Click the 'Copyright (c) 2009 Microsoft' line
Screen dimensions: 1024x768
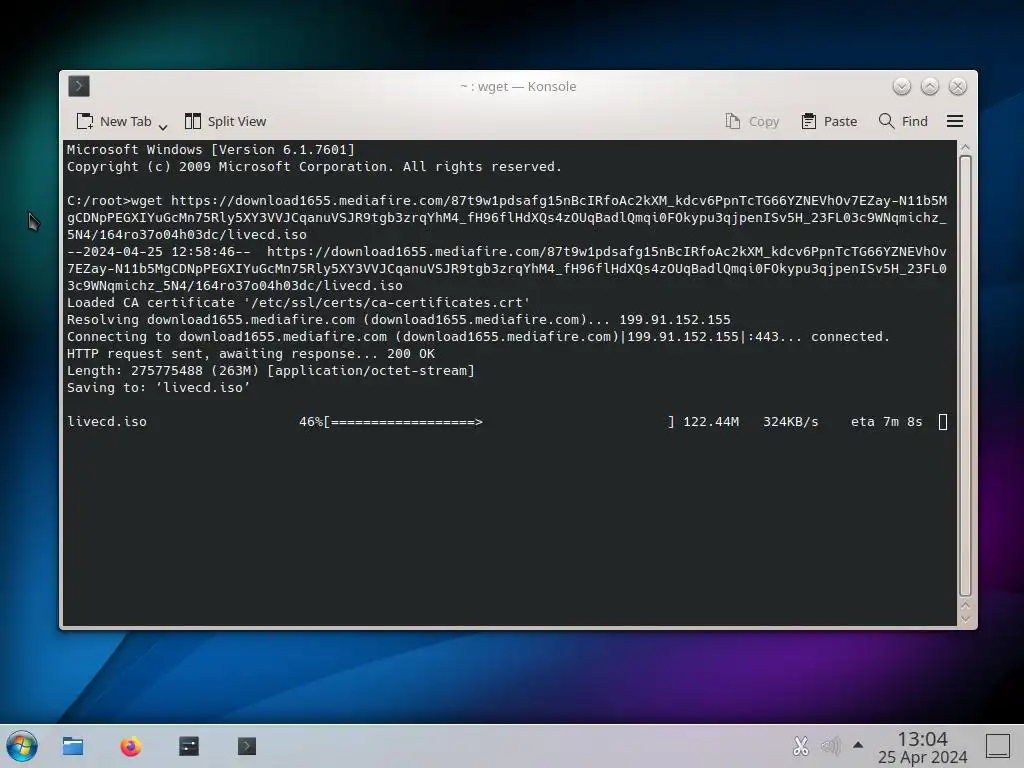tap(314, 167)
